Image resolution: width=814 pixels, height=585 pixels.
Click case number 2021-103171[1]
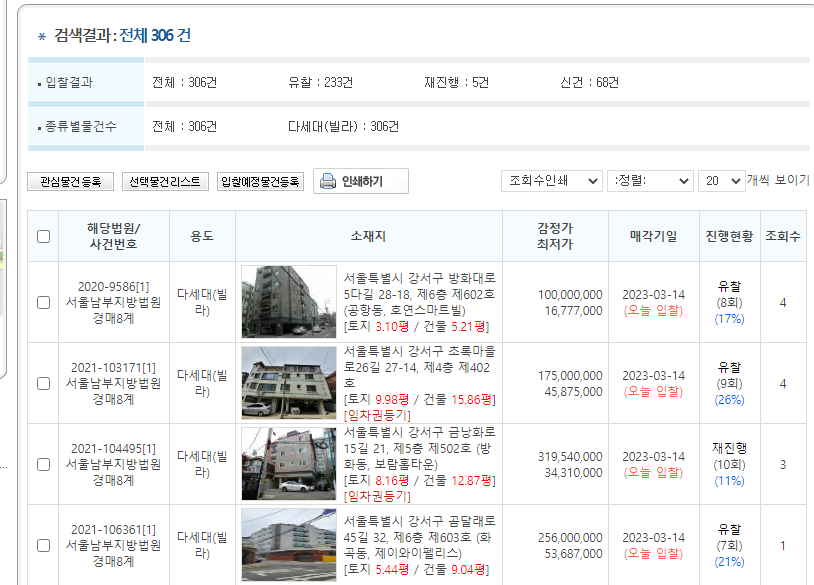pyautogui.click(x=114, y=368)
